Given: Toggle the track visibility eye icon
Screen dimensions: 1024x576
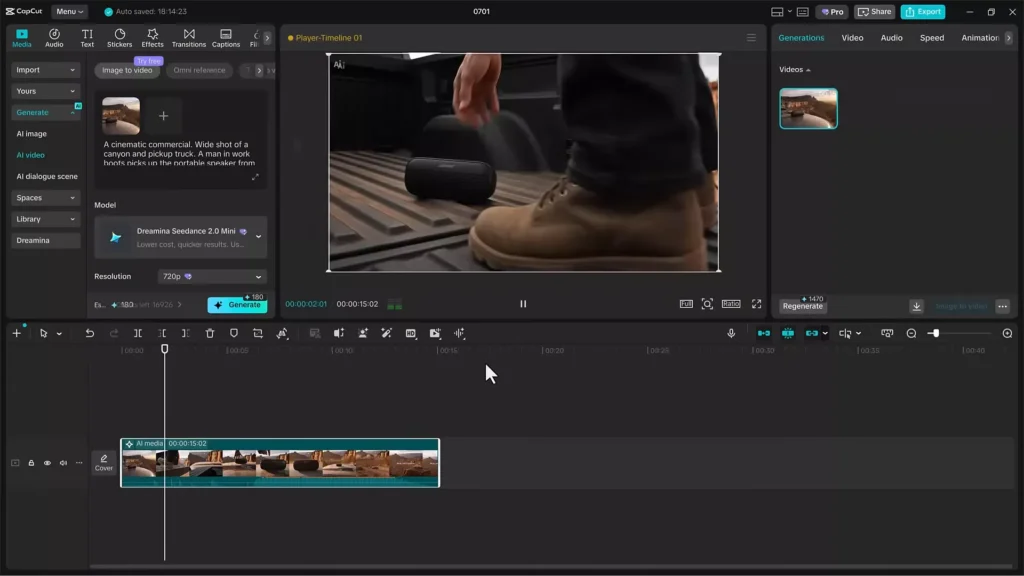Looking at the screenshot, I should [47, 463].
